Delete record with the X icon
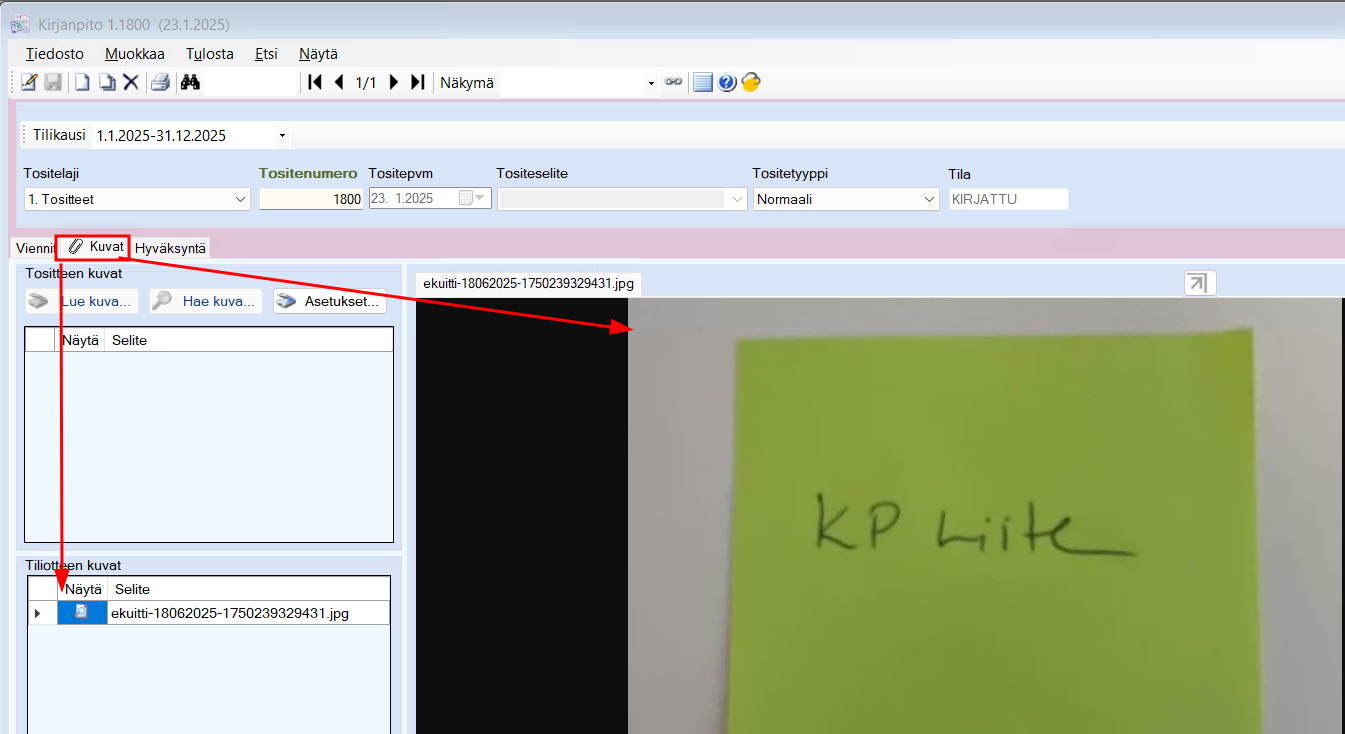The height and width of the screenshot is (734, 1345). (x=131, y=82)
